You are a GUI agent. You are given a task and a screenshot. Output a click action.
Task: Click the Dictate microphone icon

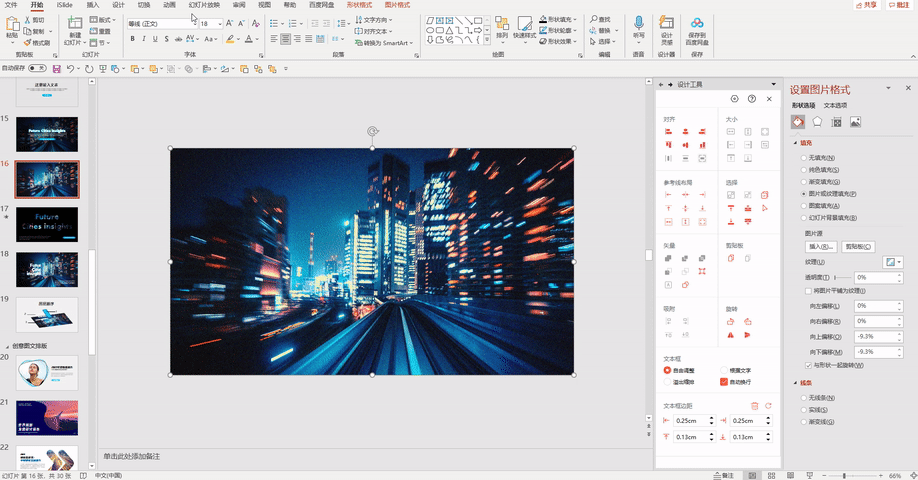[x=639, y=24]
